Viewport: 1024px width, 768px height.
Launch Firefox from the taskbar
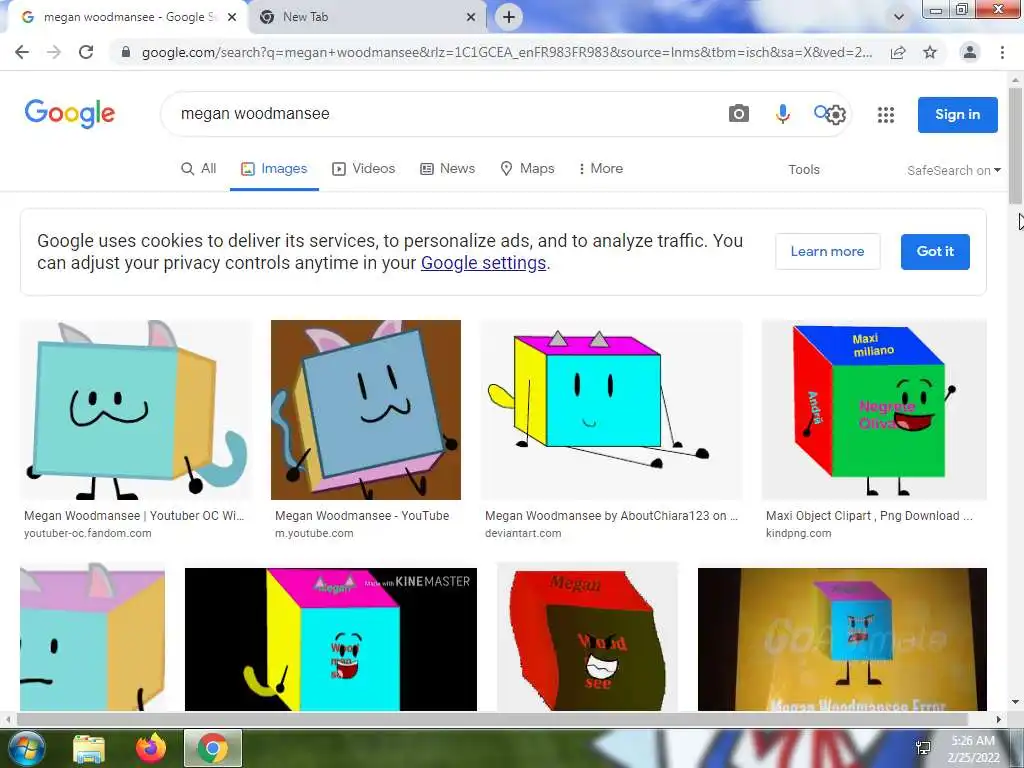[151, 748]
